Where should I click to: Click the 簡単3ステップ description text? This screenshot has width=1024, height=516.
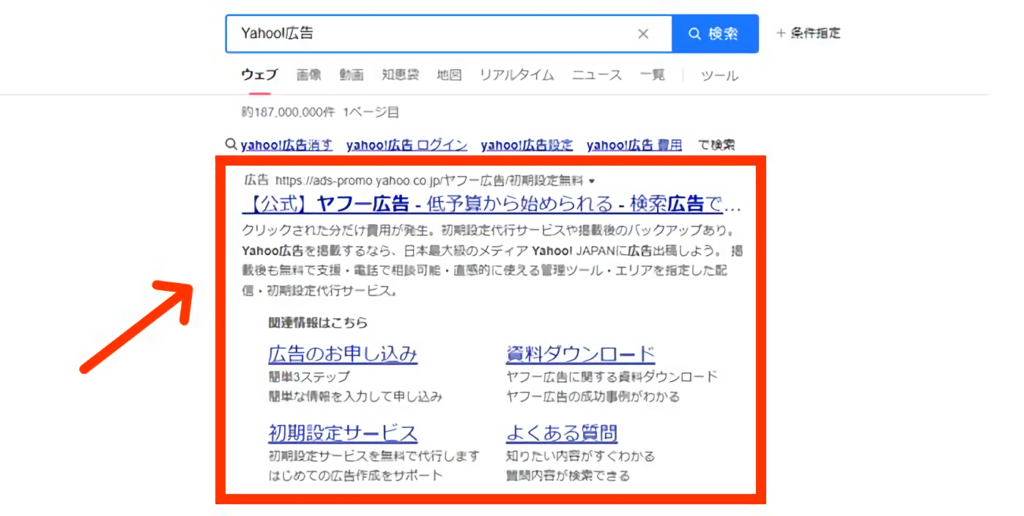[310, 377]
